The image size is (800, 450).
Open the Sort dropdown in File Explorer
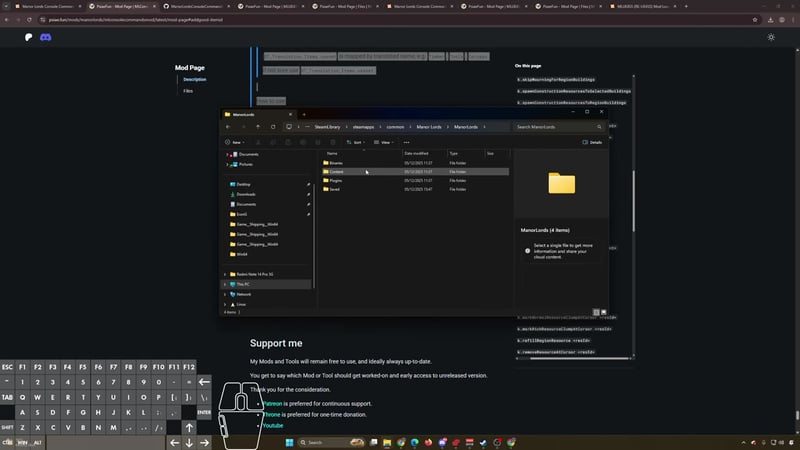[x=356, y=142]
